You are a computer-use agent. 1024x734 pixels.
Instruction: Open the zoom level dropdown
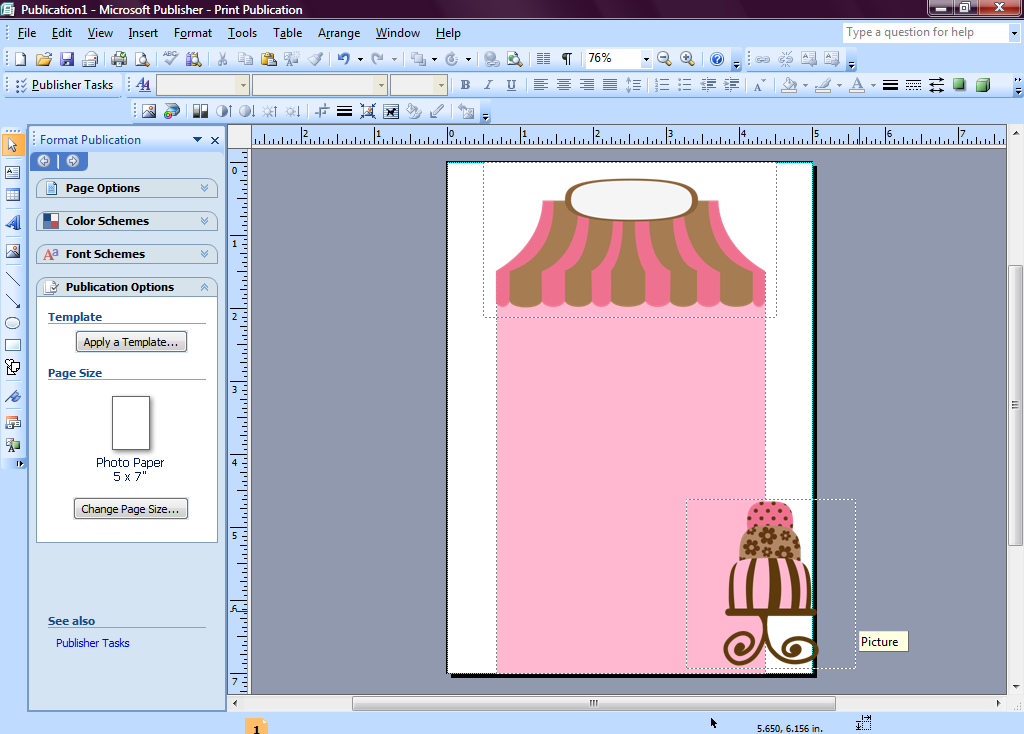(647, 58)
